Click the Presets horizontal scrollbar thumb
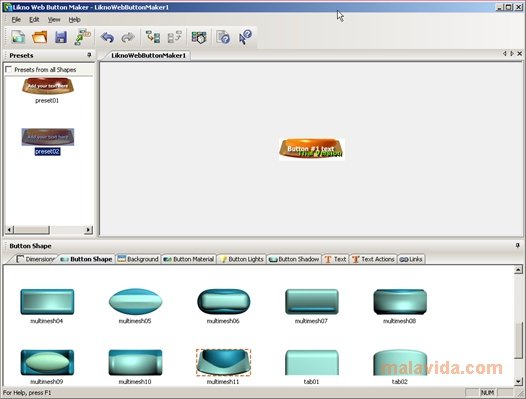The width and height of the screenshot is (526, 399). [x=32, y=230]
